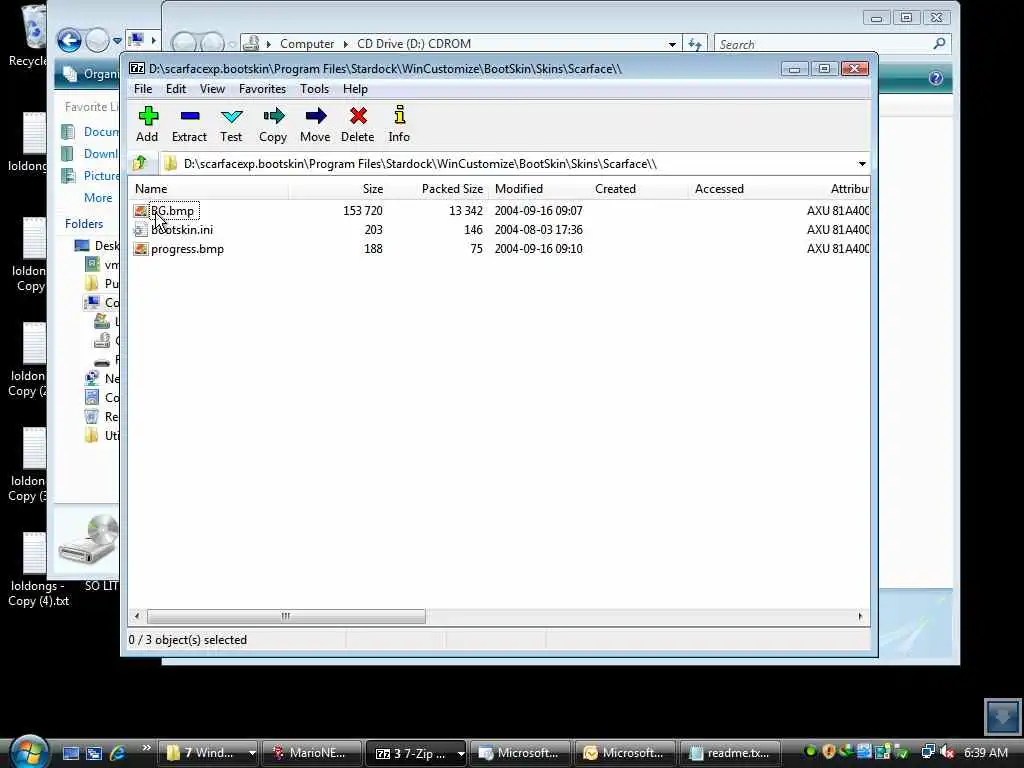Select loldongs - Copy (4).txt on desktop
The height and width of the screenshot is (768, 1024).
(38, 569)
